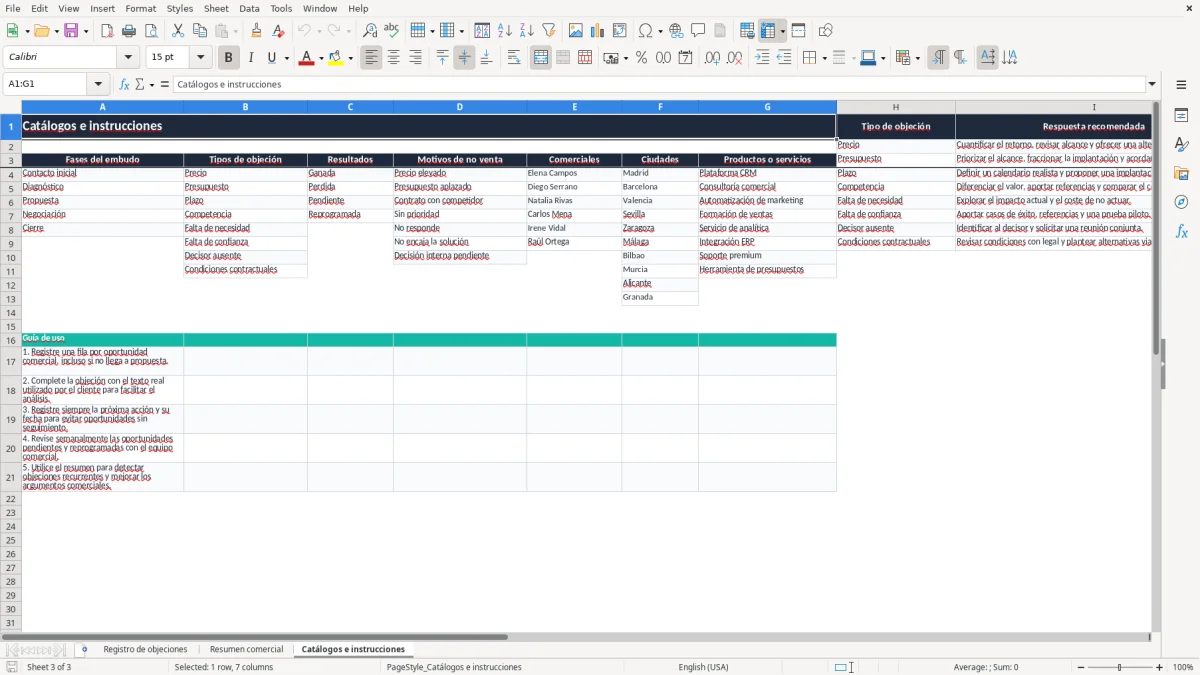Select column D header
This screenshot has width=1200, height=675.
(x=460, y=107)
